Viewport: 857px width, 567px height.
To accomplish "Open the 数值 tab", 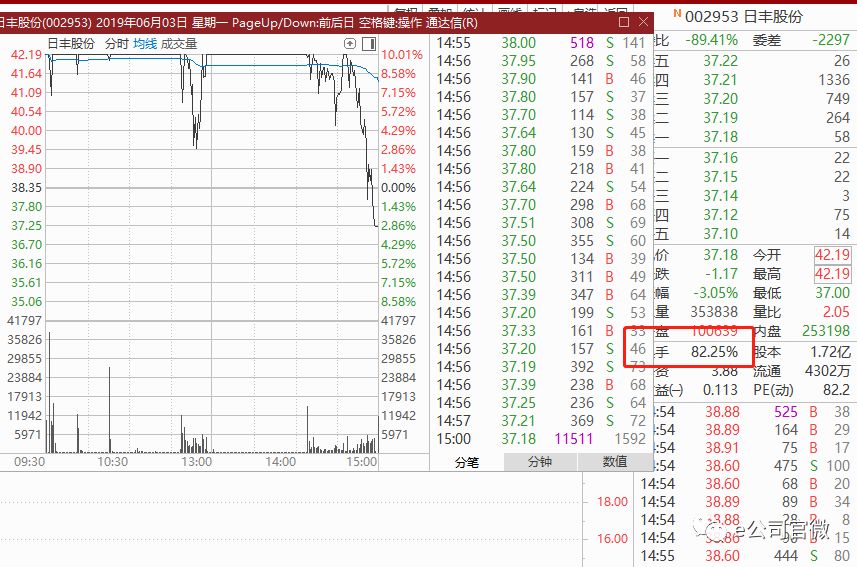I will [614, 462].
